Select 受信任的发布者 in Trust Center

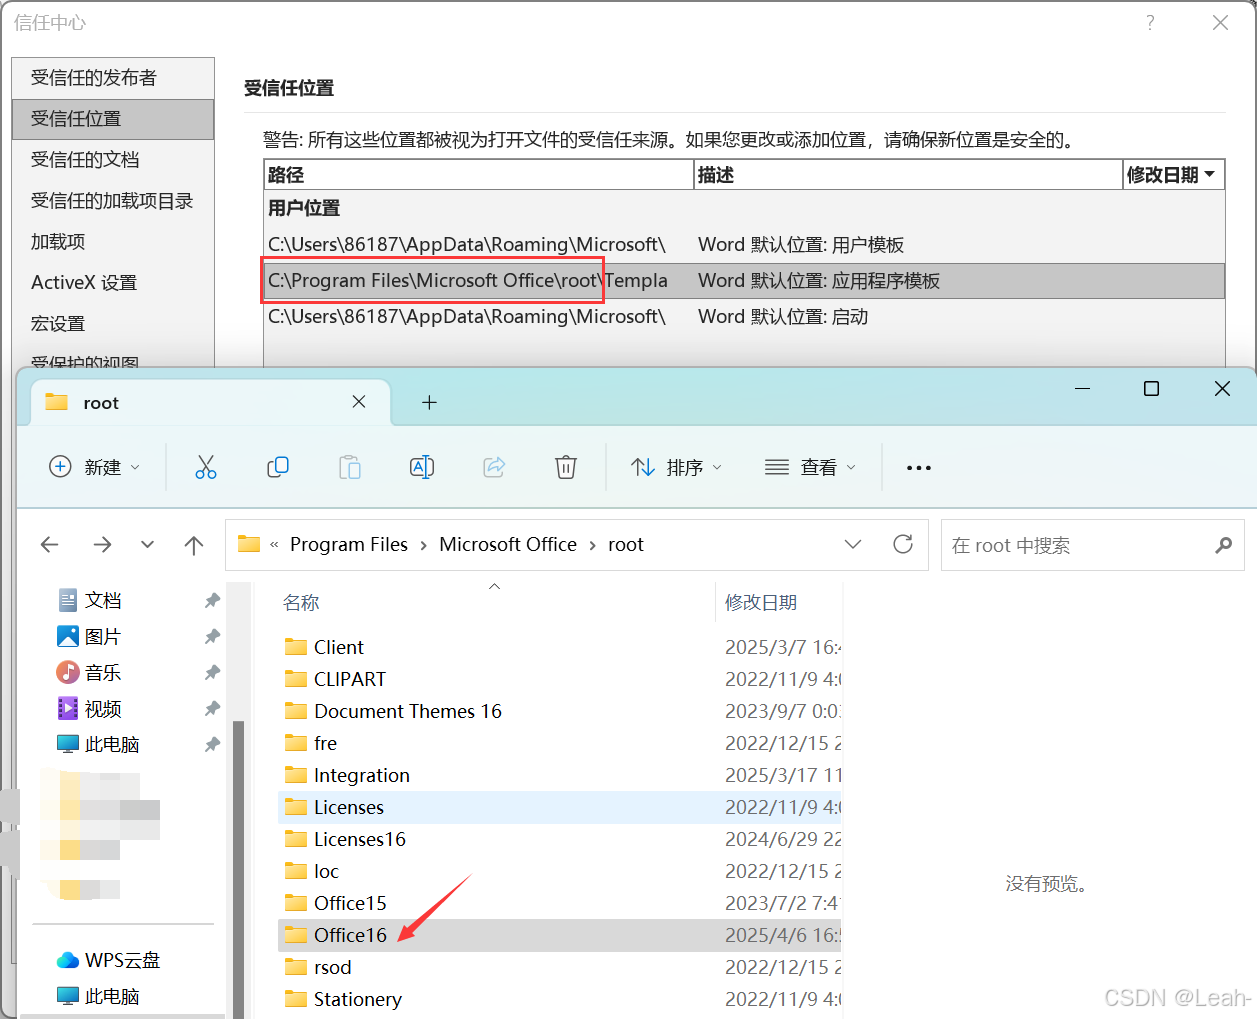click(113, 78)
